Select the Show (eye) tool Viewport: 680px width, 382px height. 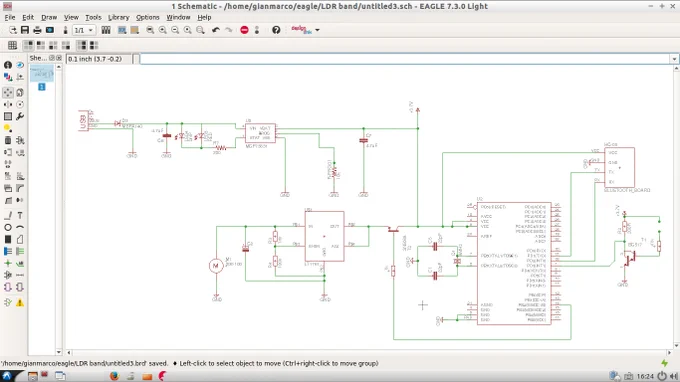[20, 65]
